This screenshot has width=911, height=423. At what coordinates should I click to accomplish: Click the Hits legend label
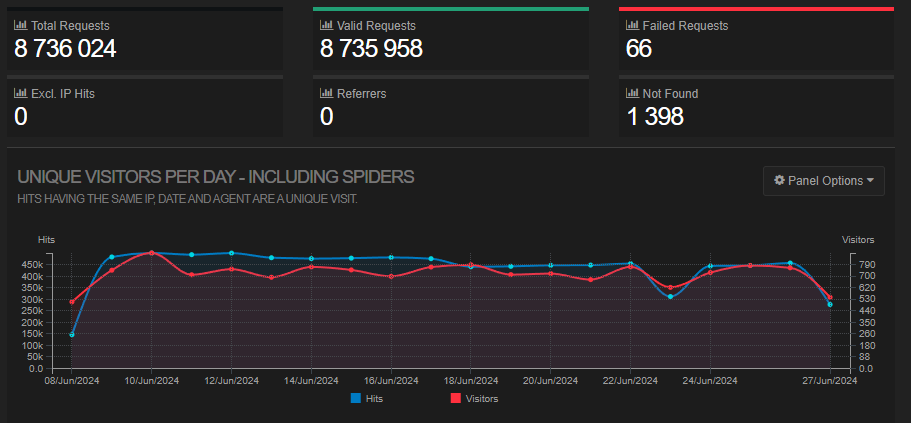(375, 399)
